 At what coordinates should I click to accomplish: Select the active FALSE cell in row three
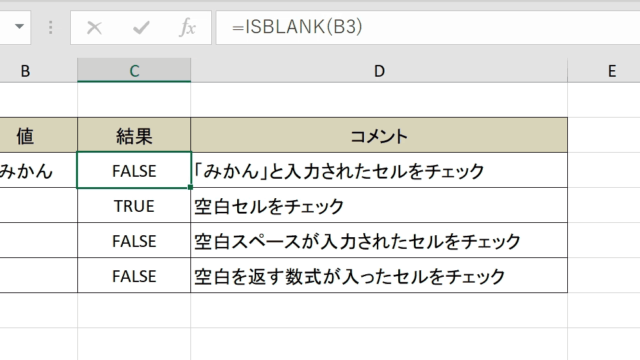point(134,170)
